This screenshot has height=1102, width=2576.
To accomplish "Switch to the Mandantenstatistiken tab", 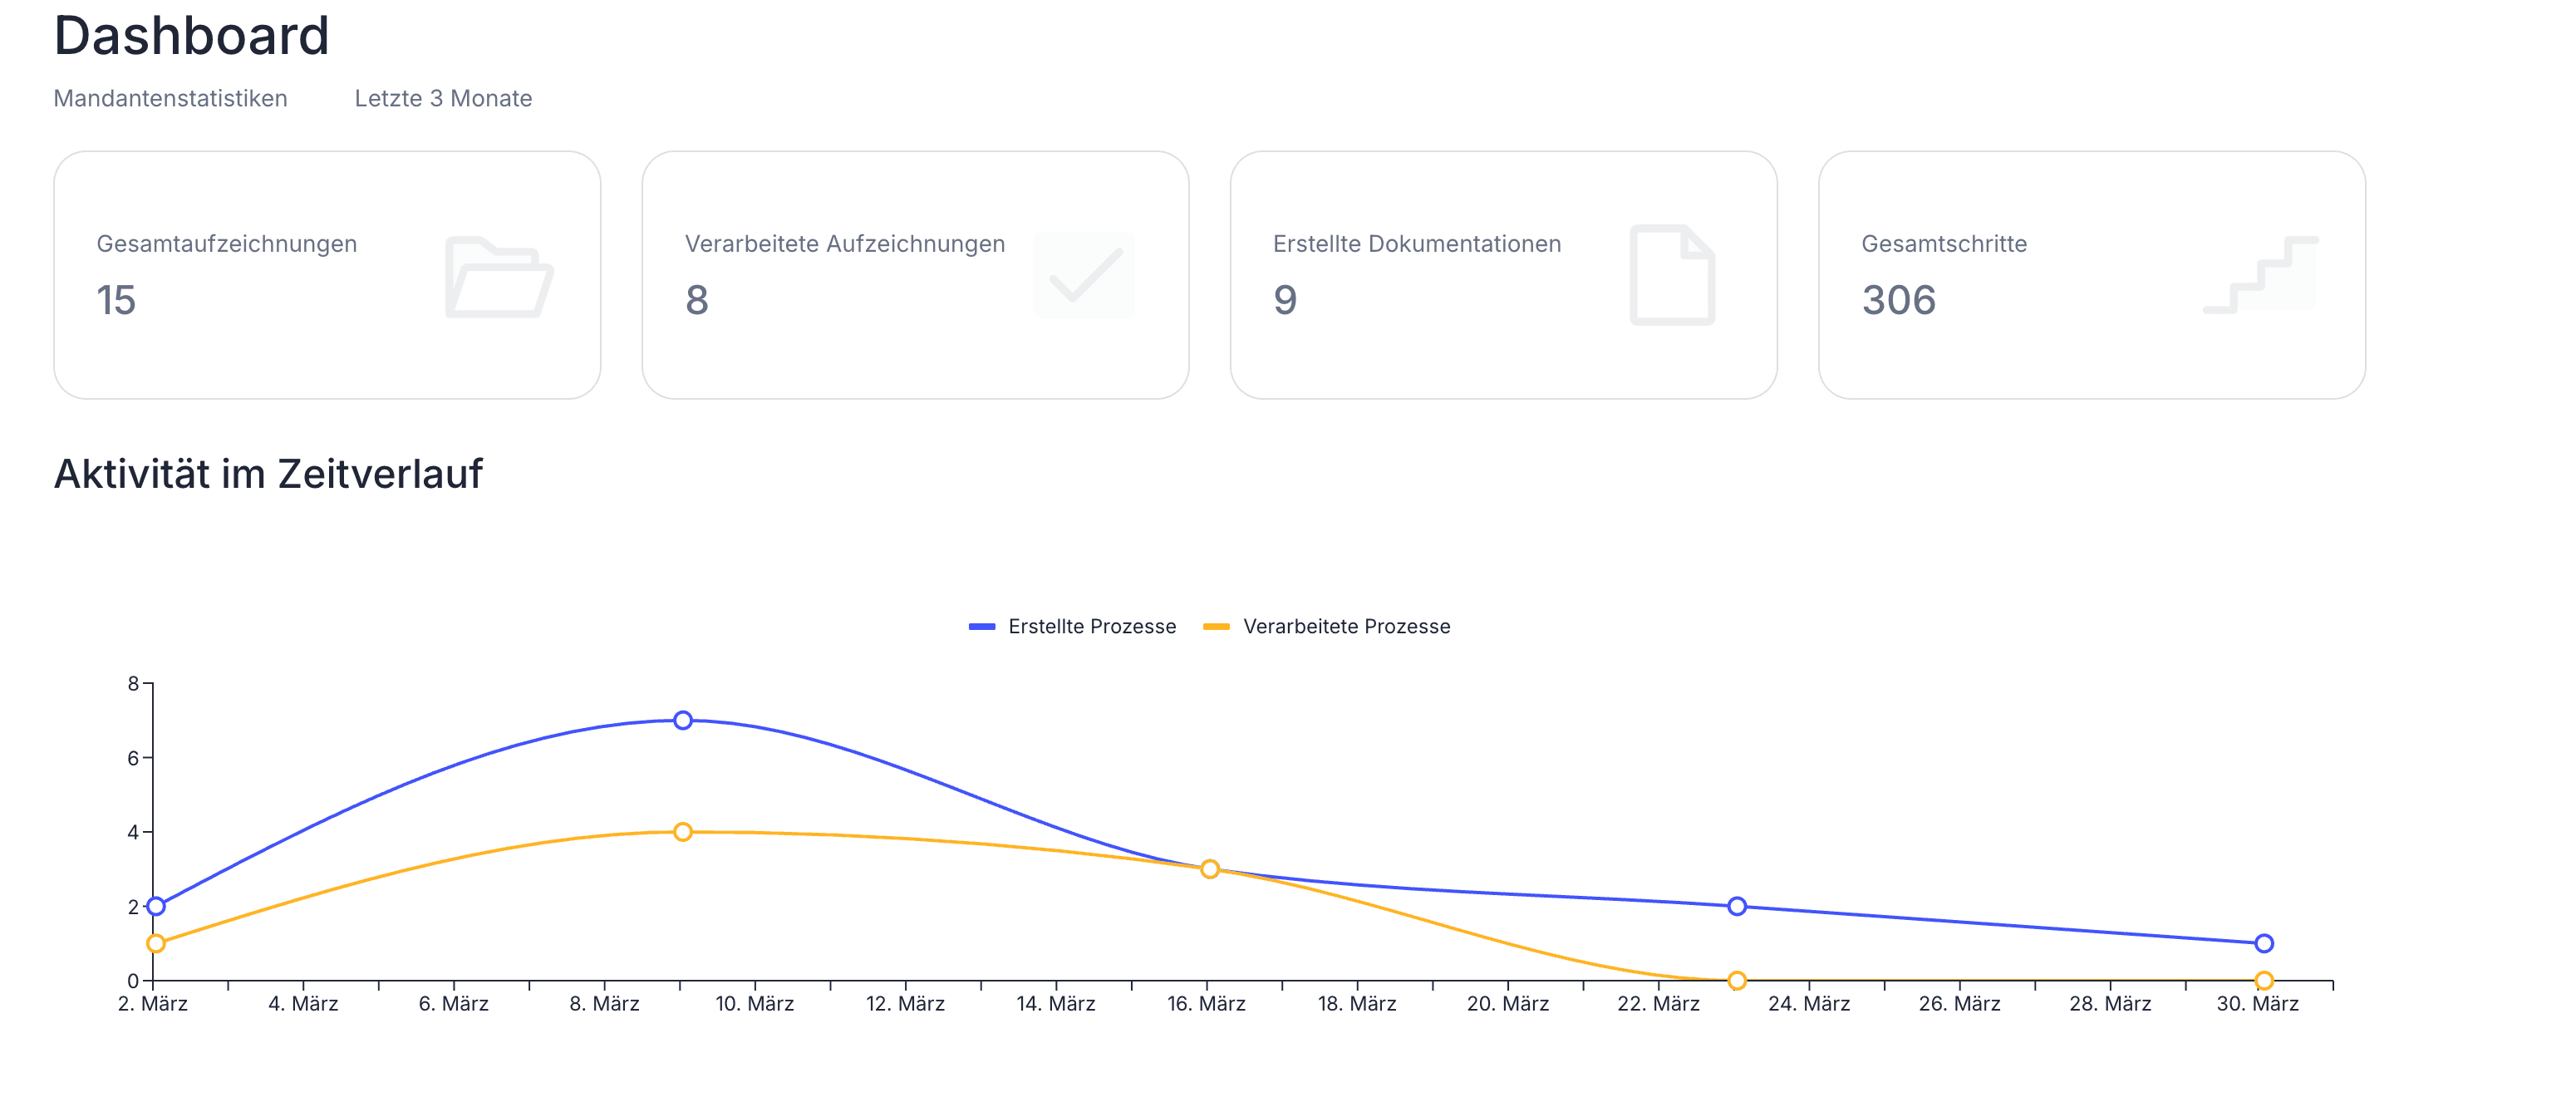I will (x=172, y=98).
